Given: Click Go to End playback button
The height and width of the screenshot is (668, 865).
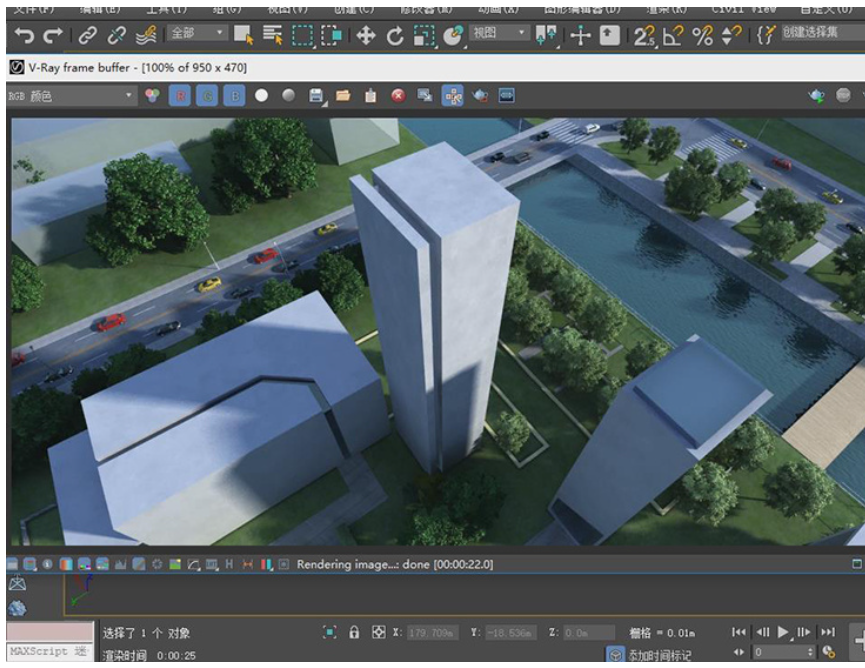Looking at the screenshot, I should 827,632.
